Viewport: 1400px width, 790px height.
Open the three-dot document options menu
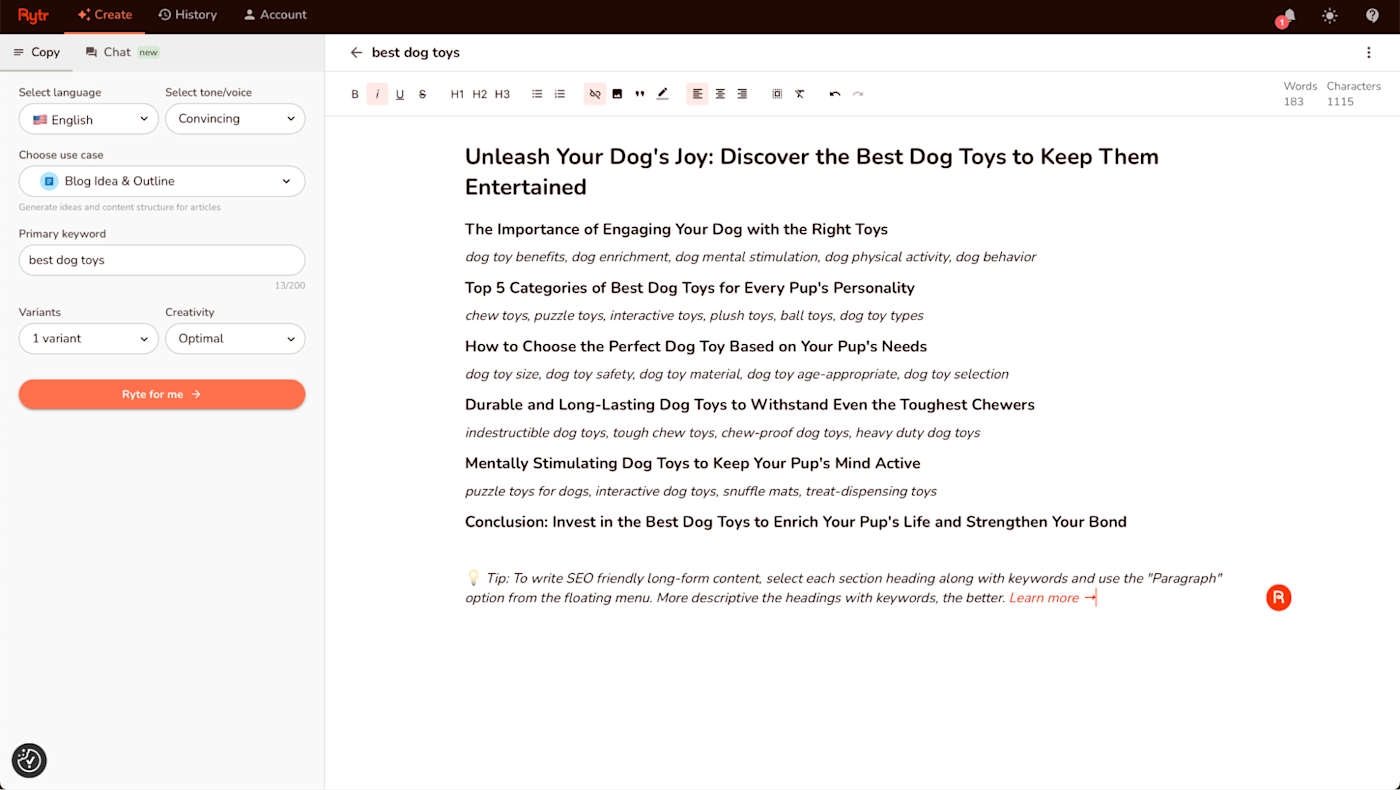tap(1369, 53)
